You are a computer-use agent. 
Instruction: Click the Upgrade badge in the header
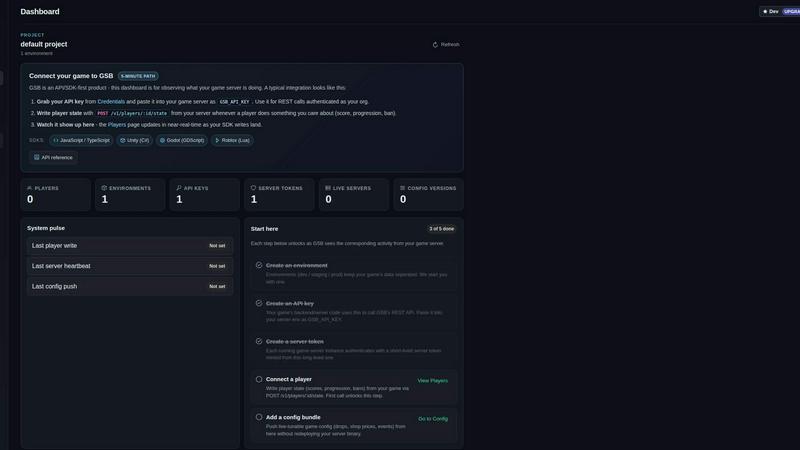coord(791,11)
